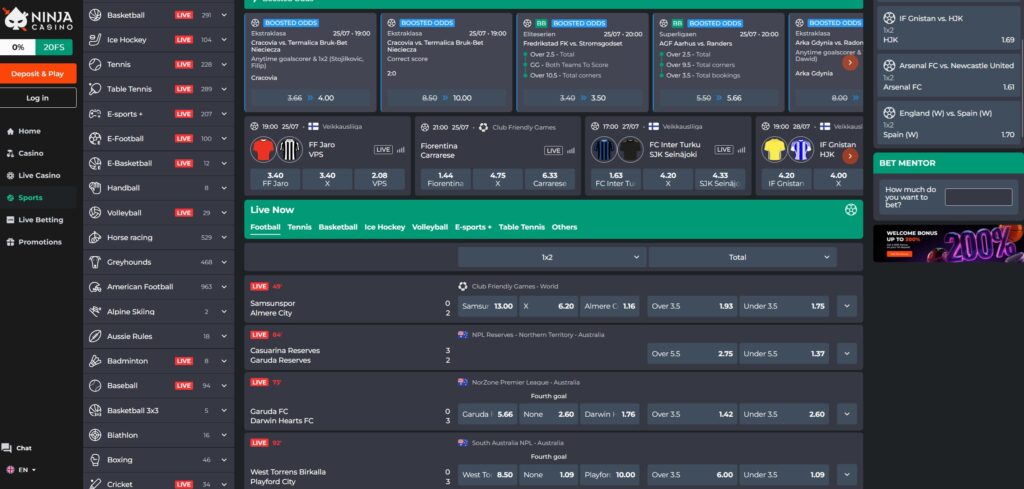This screenshot has width=1024, height=489.
Task: Click football icon in Live Now header
Action: point(850,210)
